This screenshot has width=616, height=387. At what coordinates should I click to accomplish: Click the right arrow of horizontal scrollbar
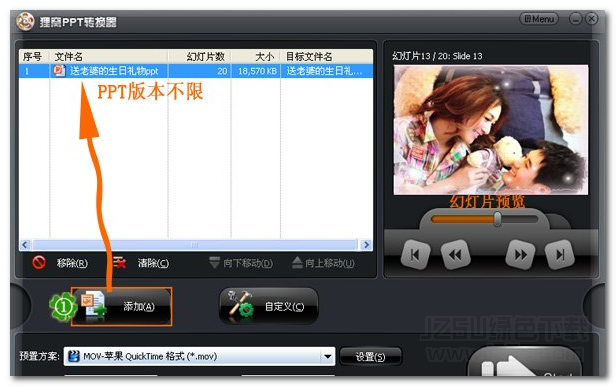point(366,245)
